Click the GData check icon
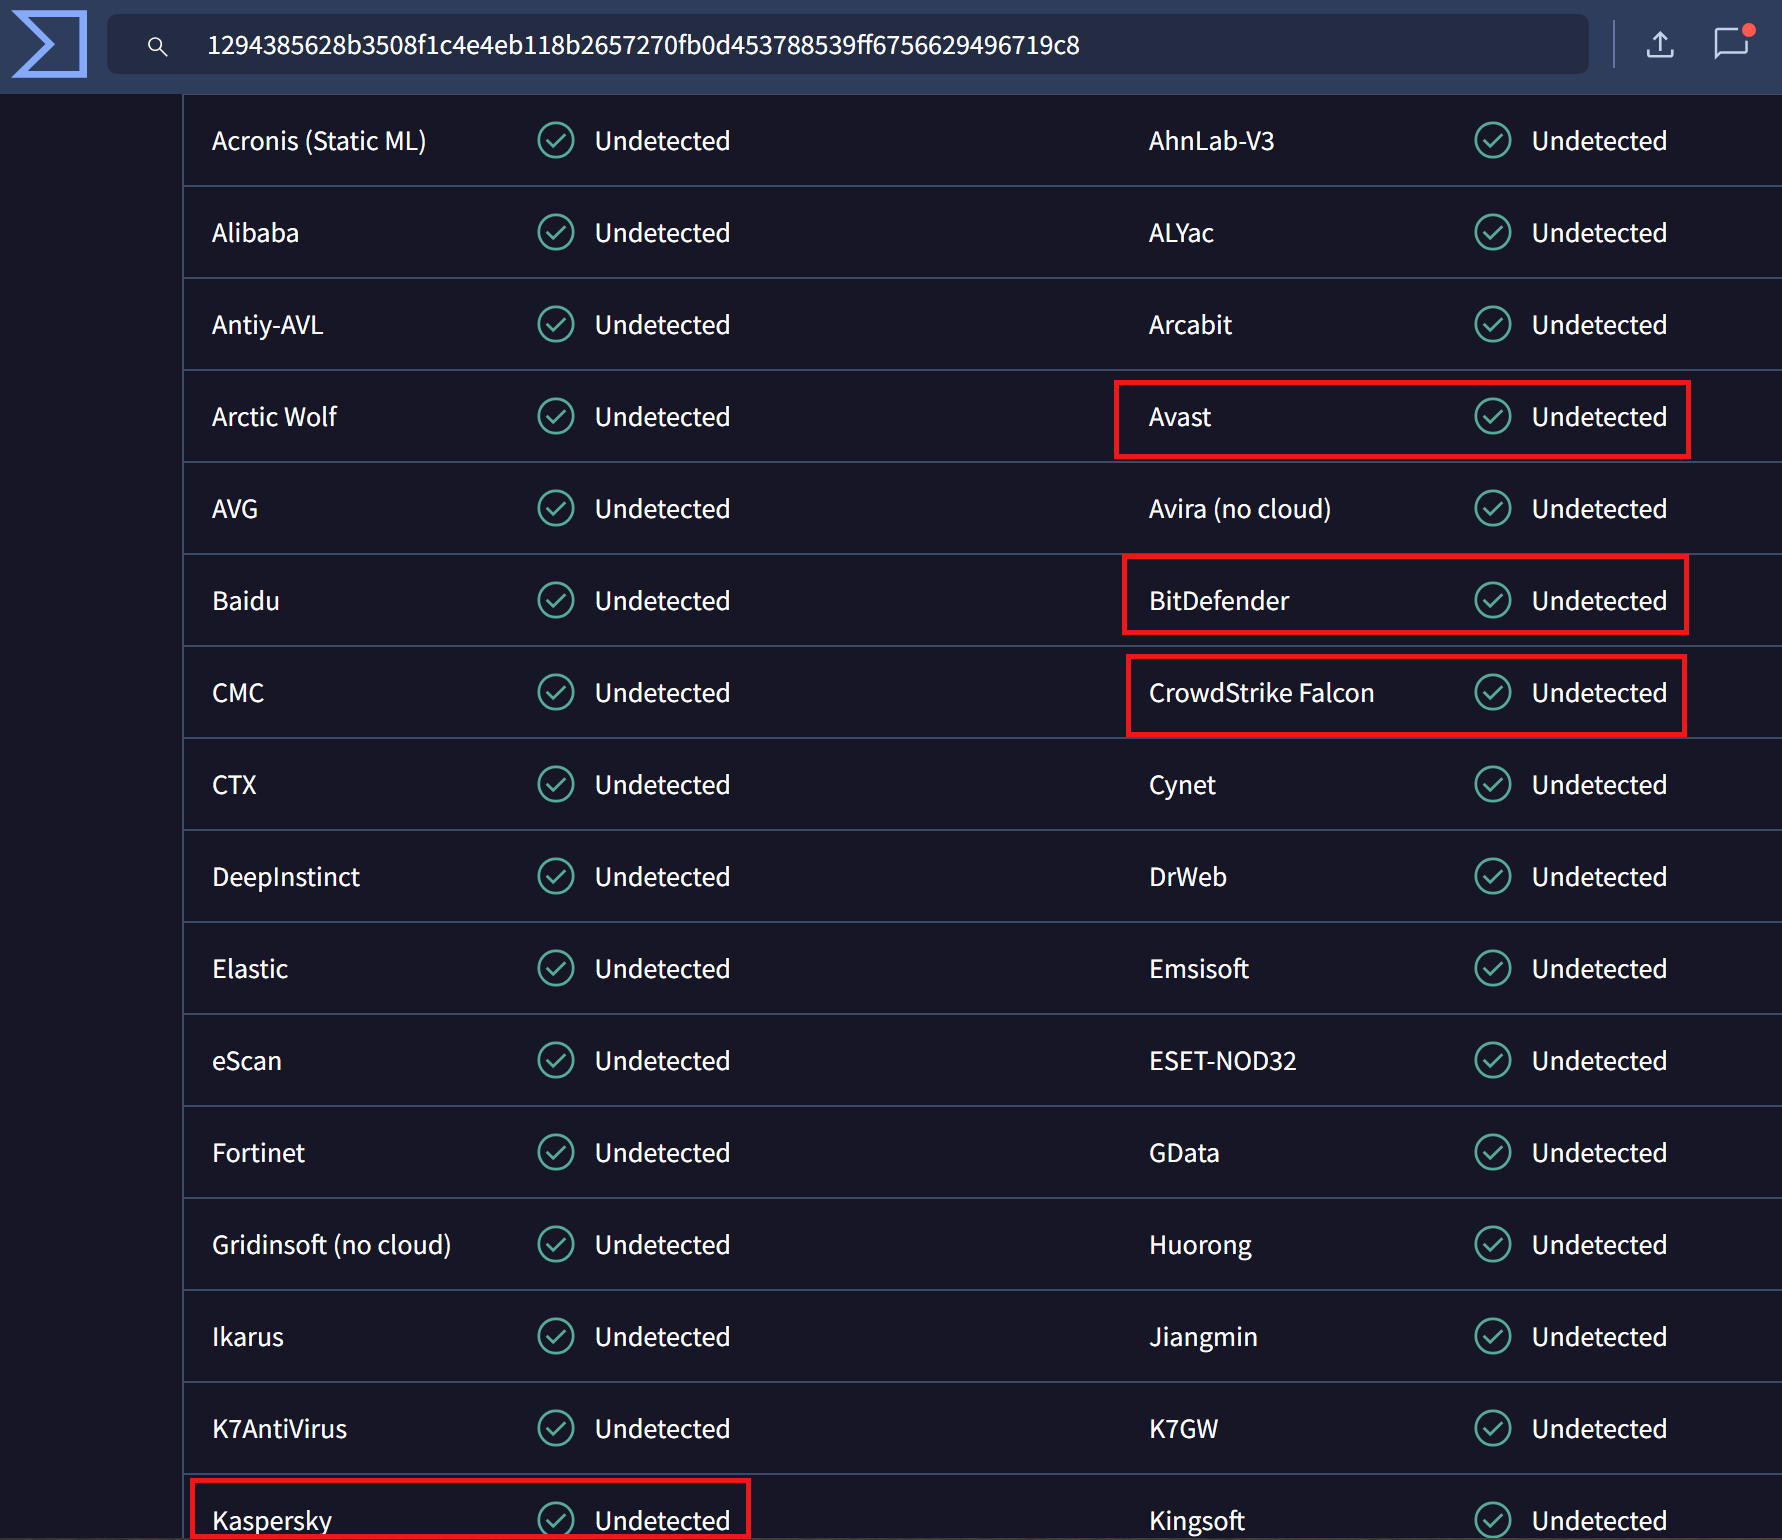The height and width of the screenshot is (1540, 1782). click(1493, 1153)
